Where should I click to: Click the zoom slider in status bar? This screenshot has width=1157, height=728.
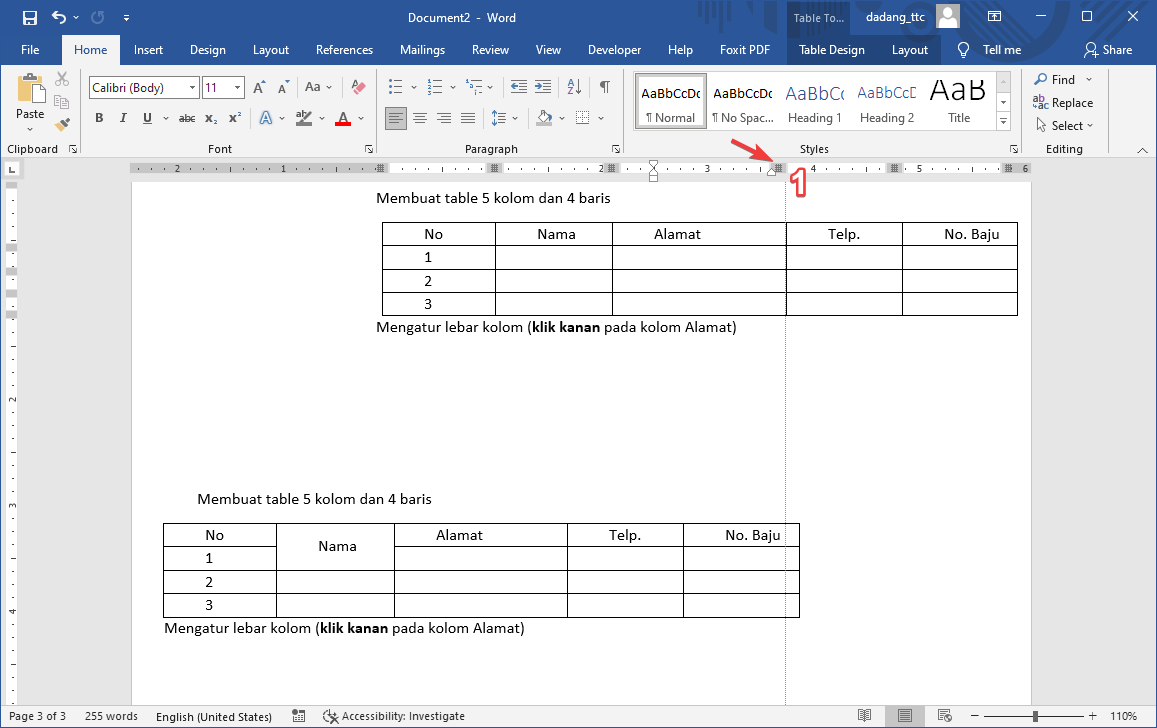(1035, 716)
